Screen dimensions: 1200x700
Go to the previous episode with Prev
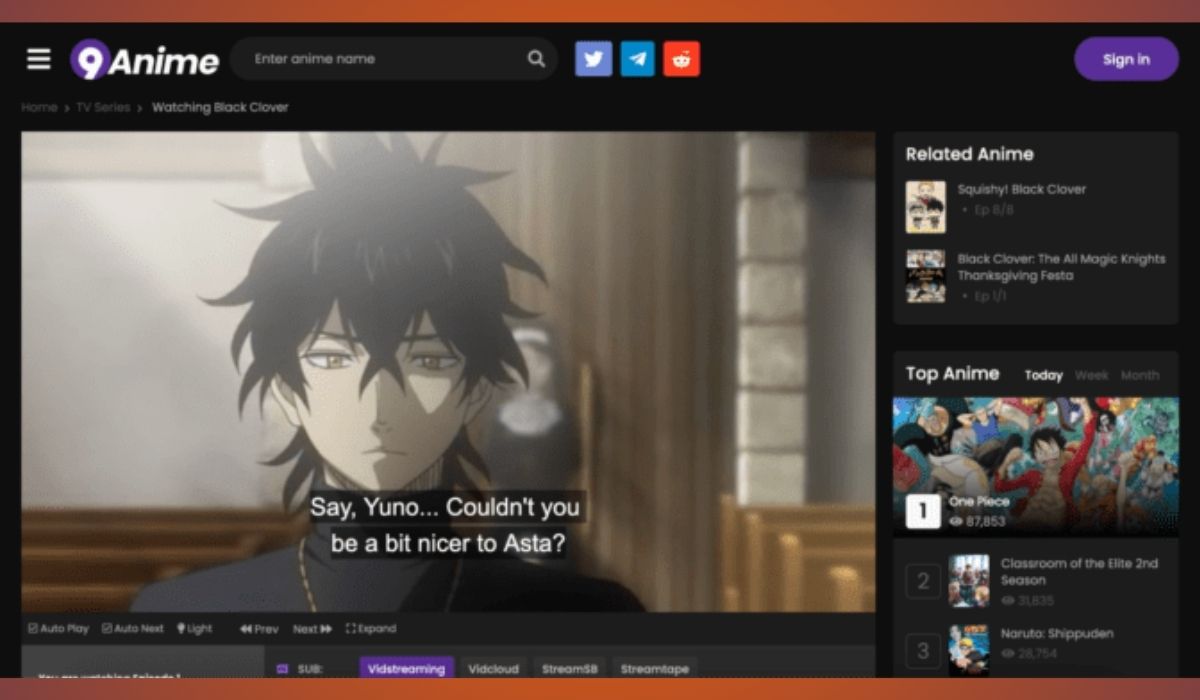point(259,629)
